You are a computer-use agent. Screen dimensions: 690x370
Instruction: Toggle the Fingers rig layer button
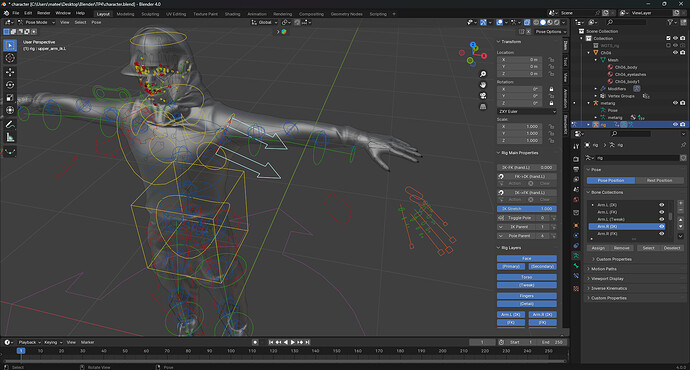tap(527, 296)
